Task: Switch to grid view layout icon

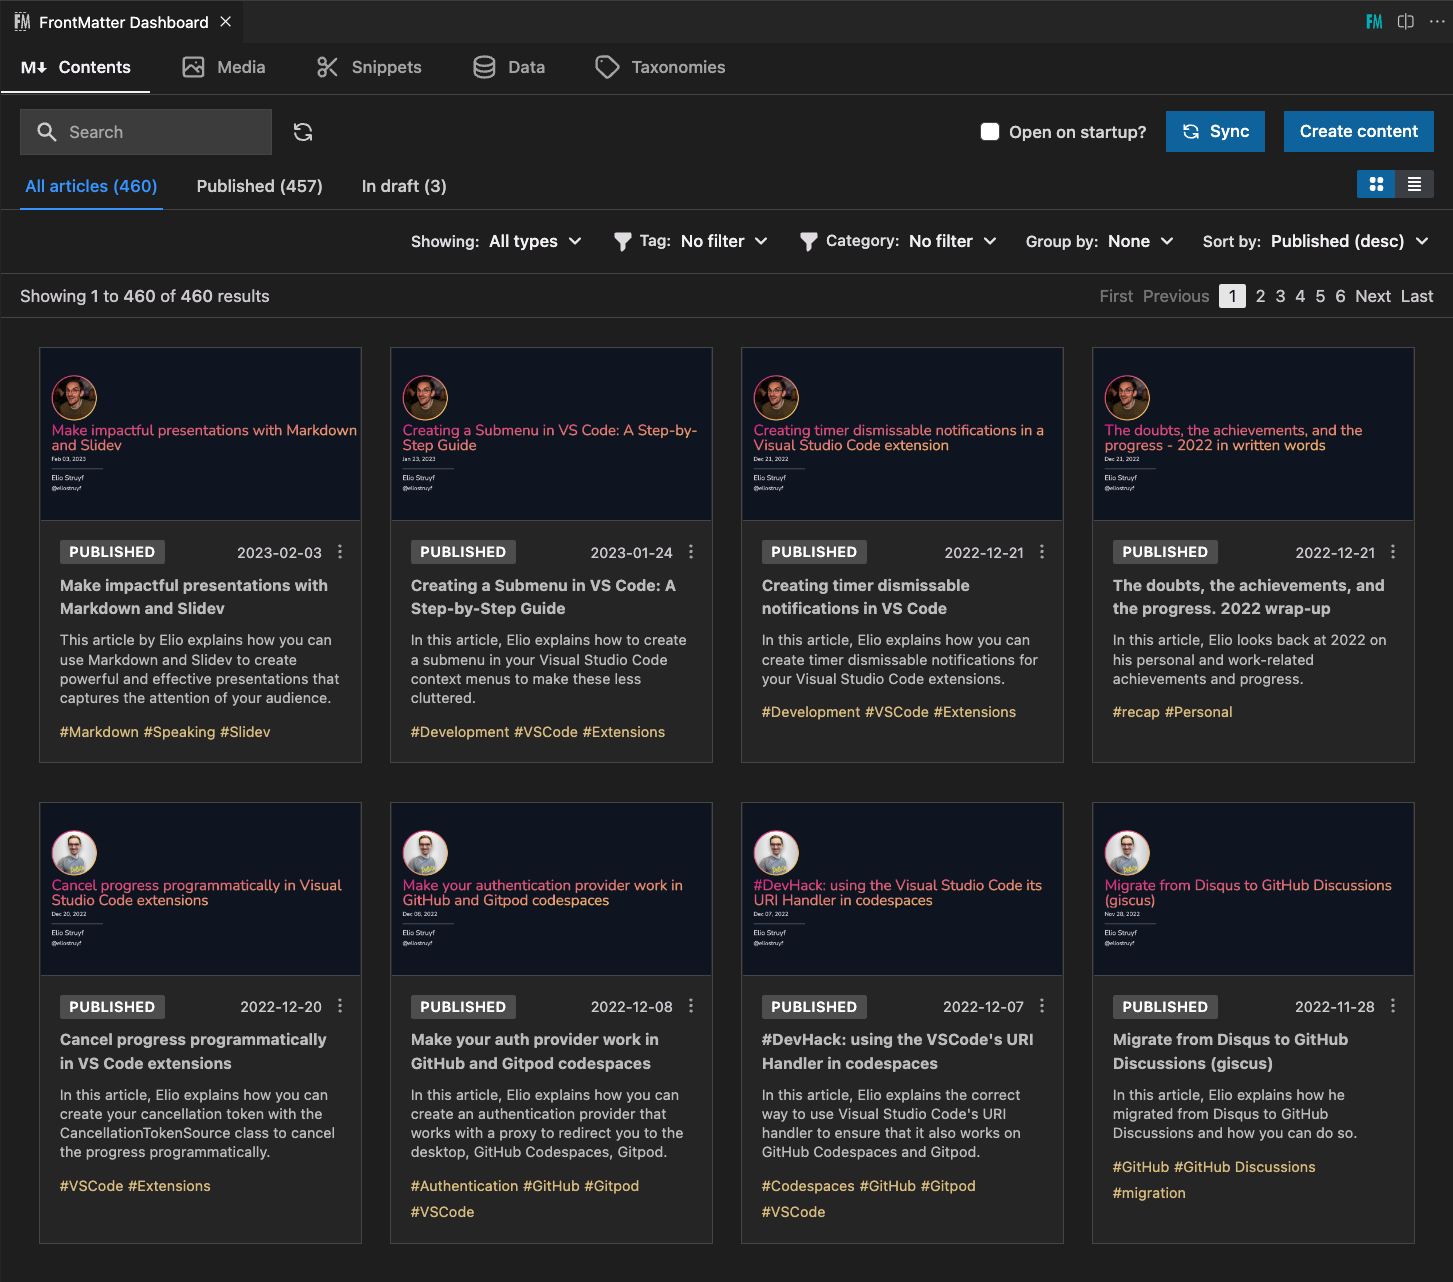Action: click(1376, 184)
